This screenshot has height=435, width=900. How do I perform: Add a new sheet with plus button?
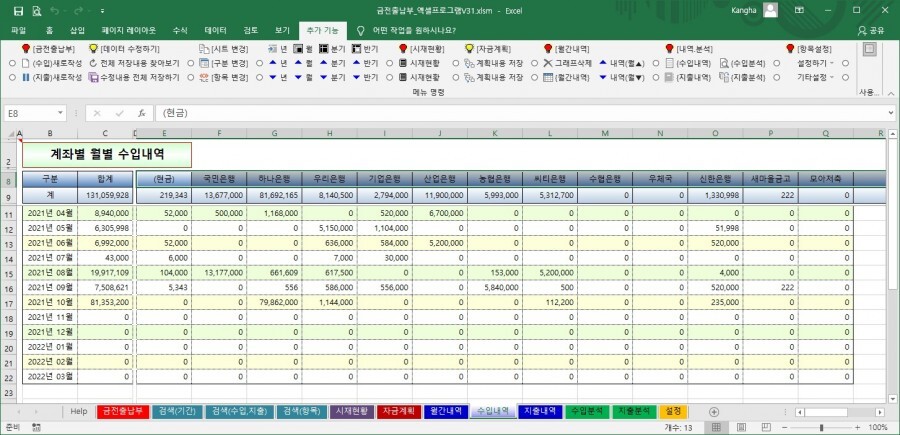click(x=713, y=411)
